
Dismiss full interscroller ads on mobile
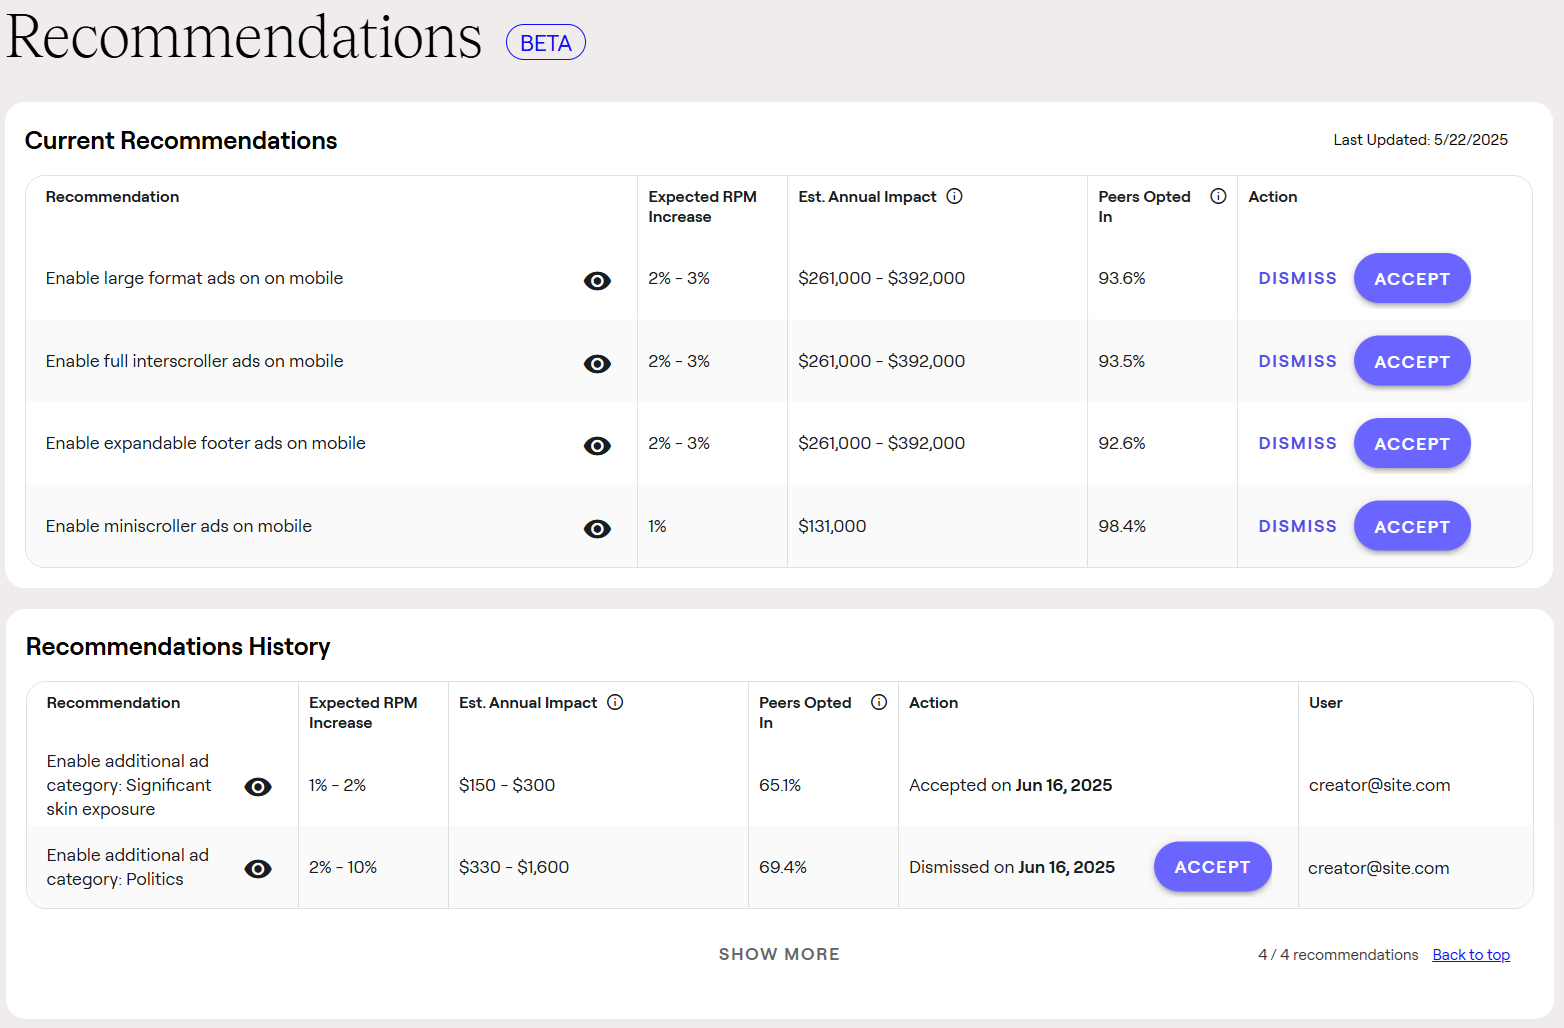[x=1297, y=362]
